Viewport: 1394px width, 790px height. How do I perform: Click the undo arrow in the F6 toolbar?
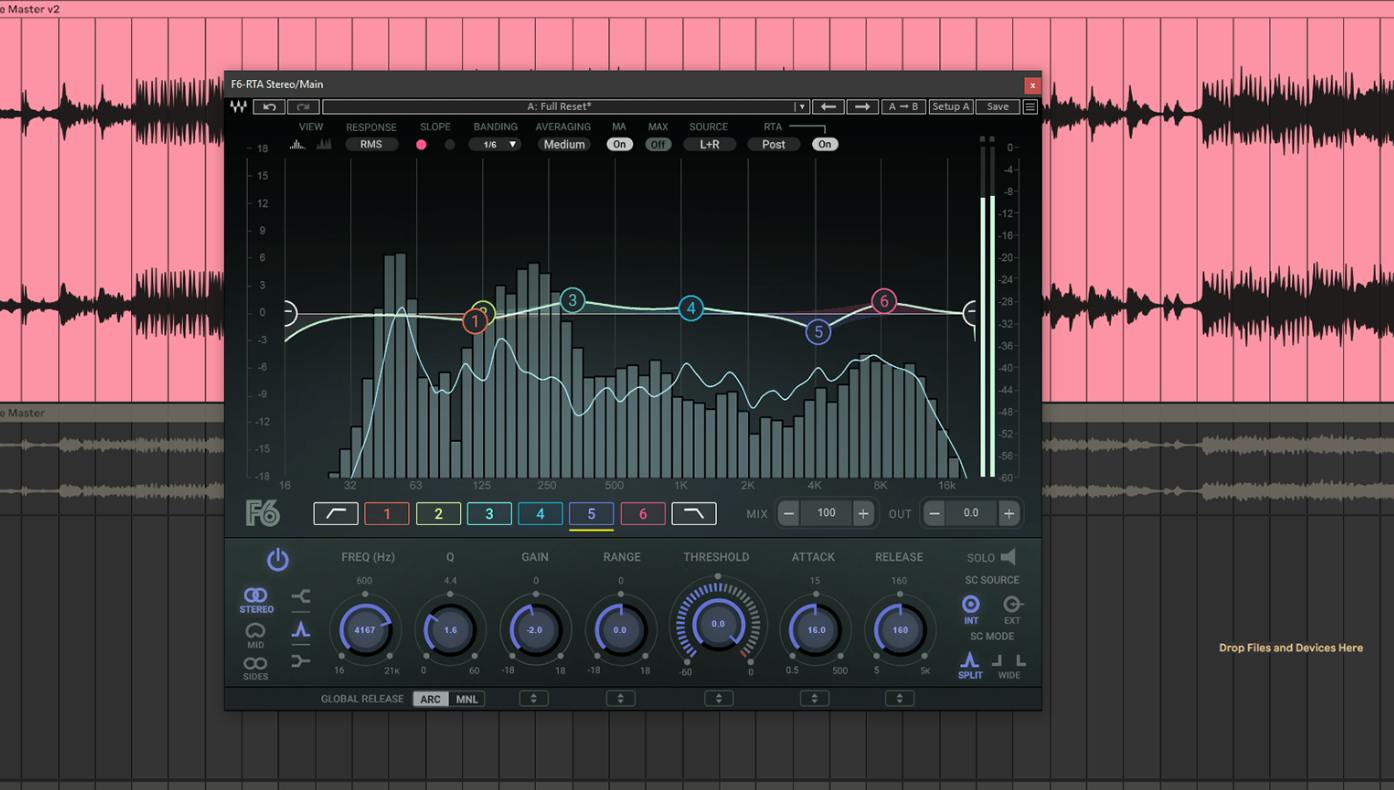[268, 107]
